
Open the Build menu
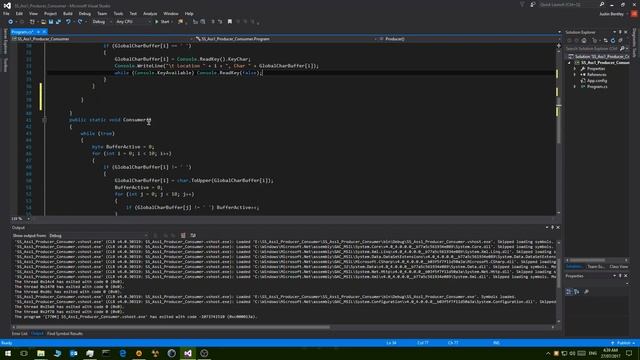tap(68, 13)
